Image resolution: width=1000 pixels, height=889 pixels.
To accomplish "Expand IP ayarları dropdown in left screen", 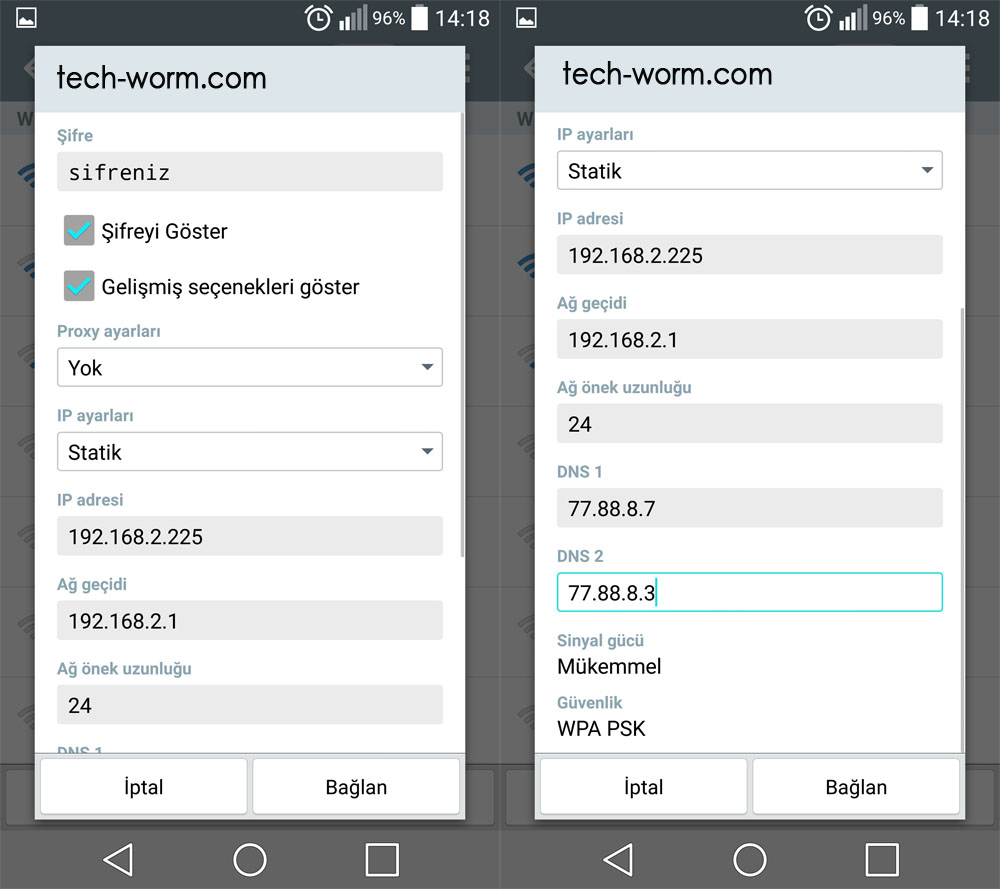I will pyautogui.click(x=249, y=452).
